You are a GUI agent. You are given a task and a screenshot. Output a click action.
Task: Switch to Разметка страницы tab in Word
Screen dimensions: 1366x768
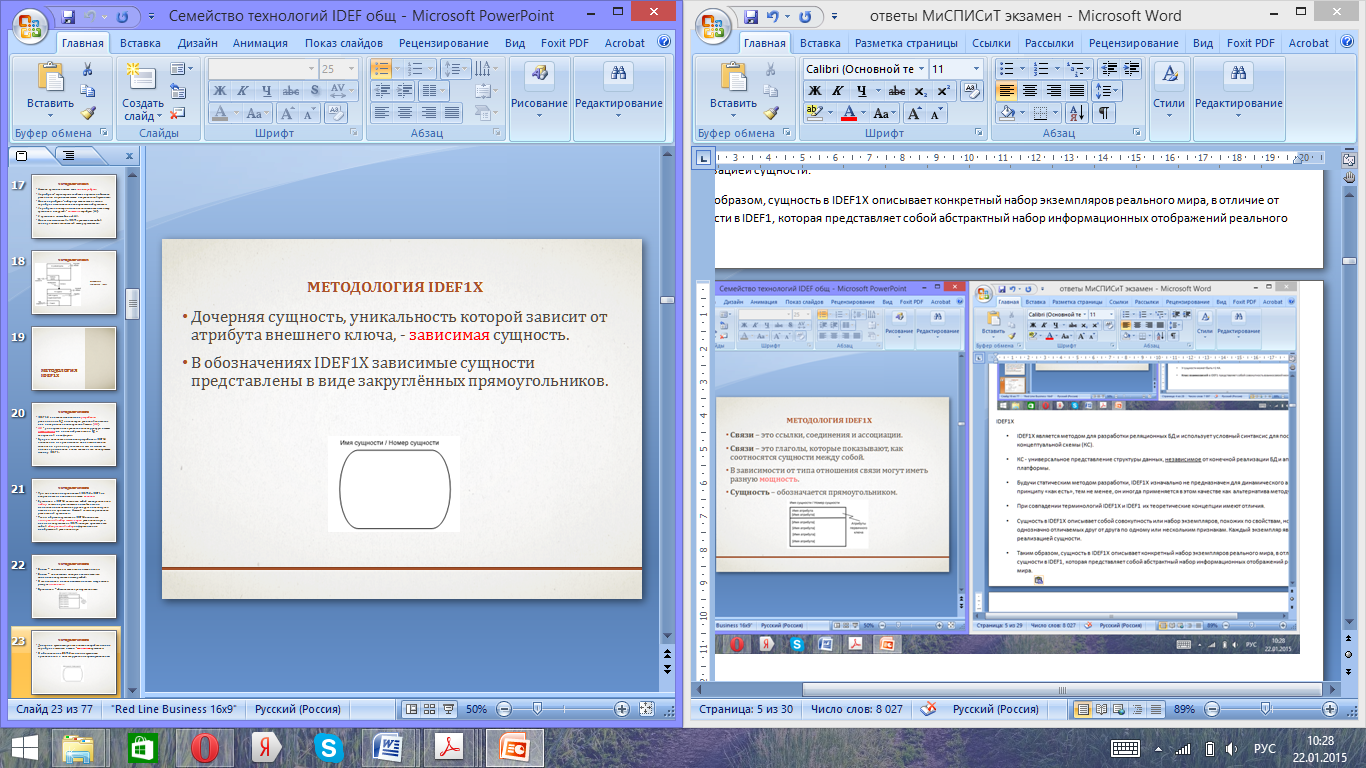pyautogui.click(x=905, y=43)
